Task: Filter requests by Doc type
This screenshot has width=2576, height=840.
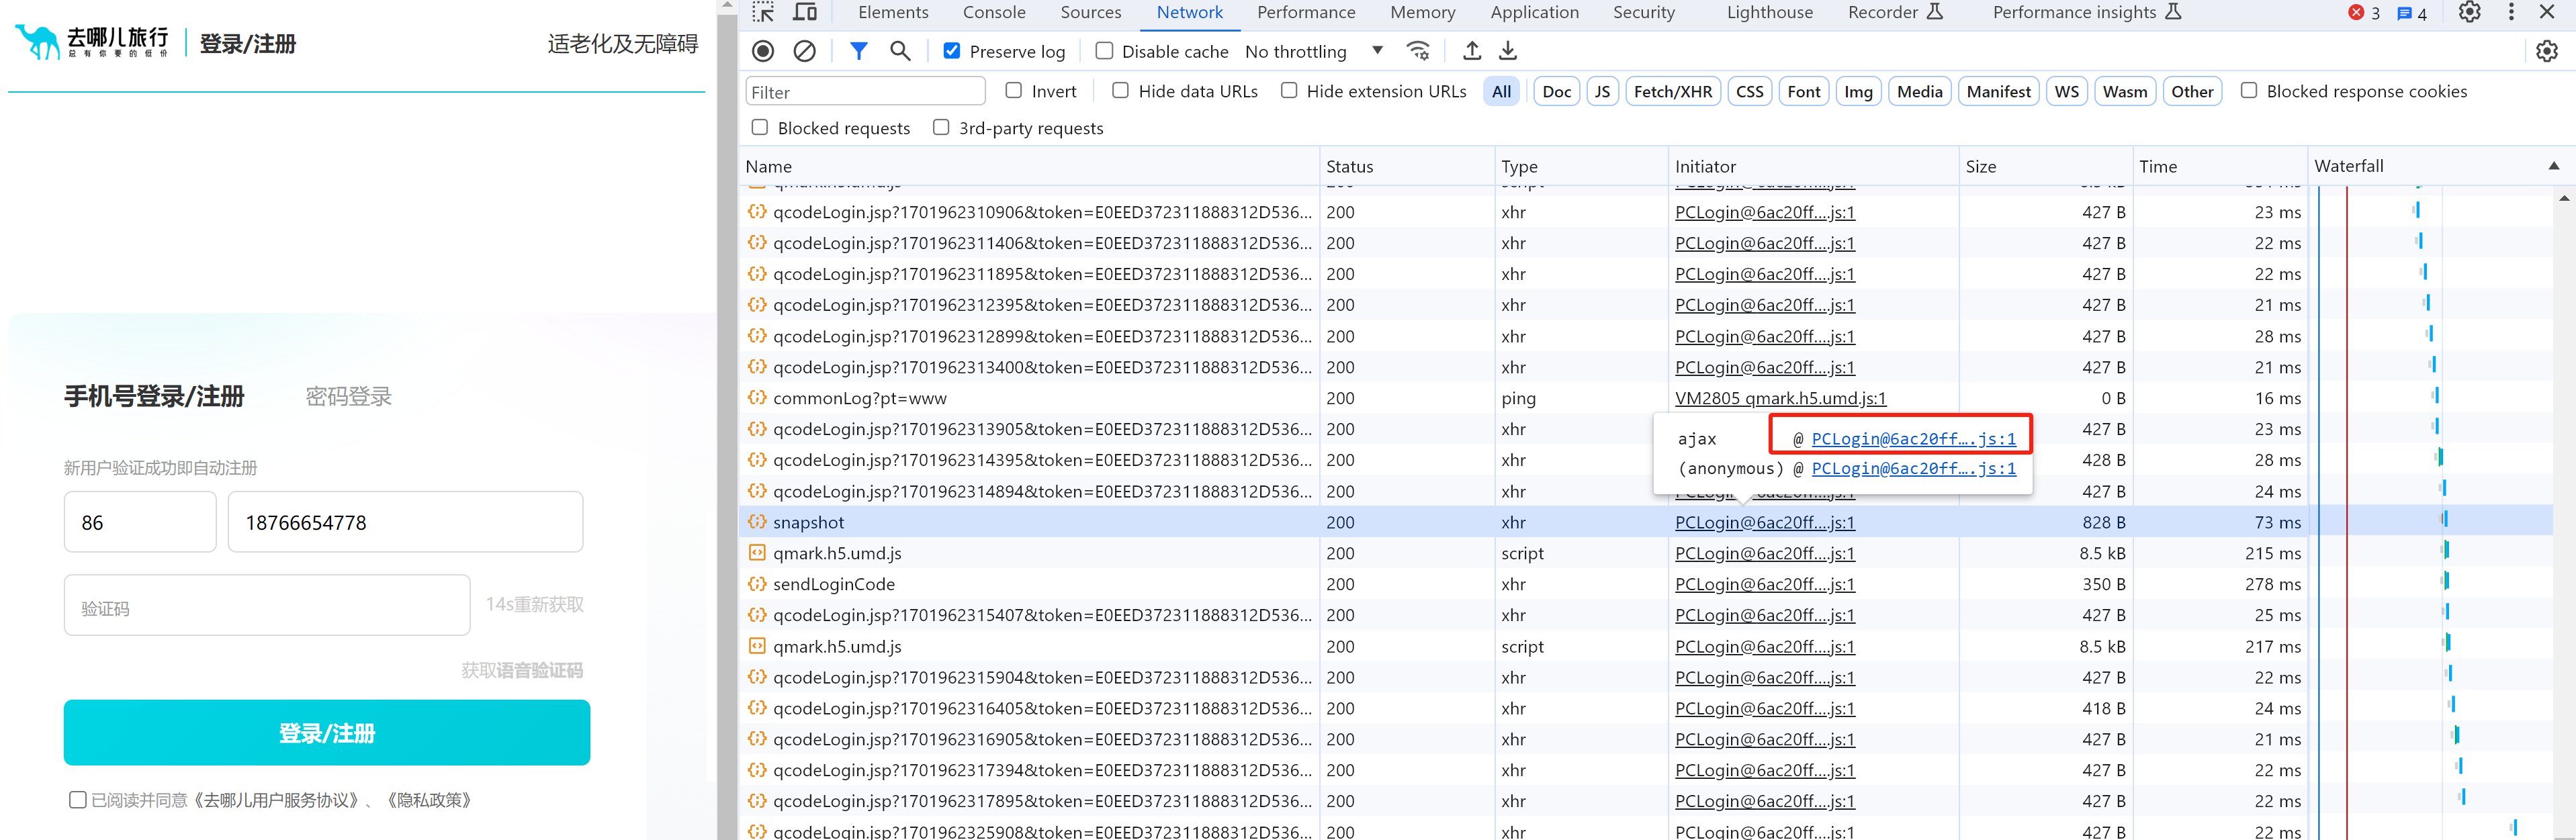Action: [x=1556, y=91]
